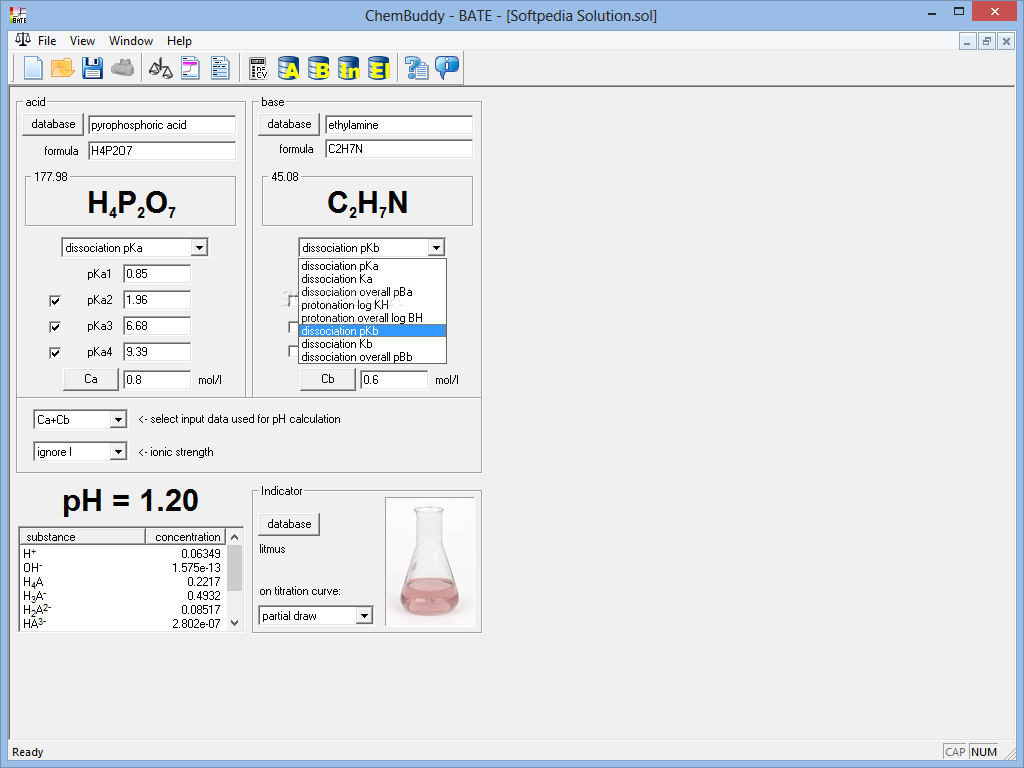Screen dimensions: 1024x768
Task: Open the pH calculator balance scale icon
Action: [x=160, y=67]
